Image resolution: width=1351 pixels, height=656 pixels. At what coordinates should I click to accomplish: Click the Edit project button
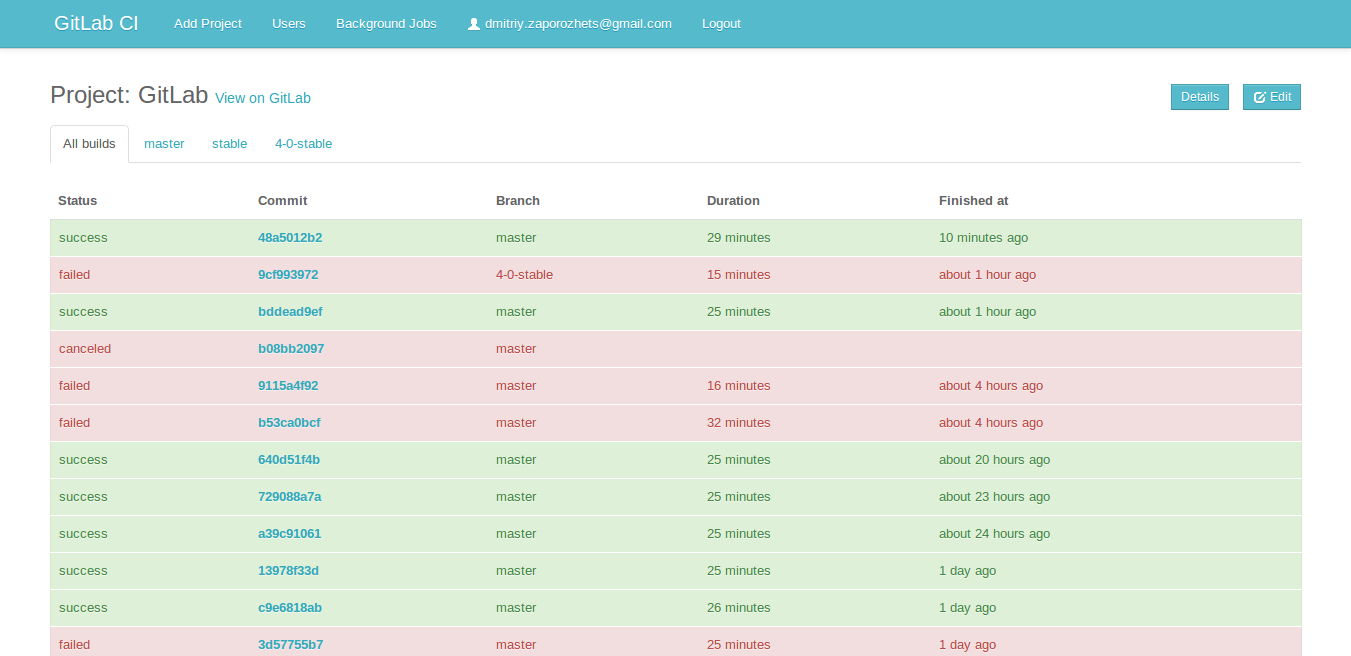(x=1271, y=96)
